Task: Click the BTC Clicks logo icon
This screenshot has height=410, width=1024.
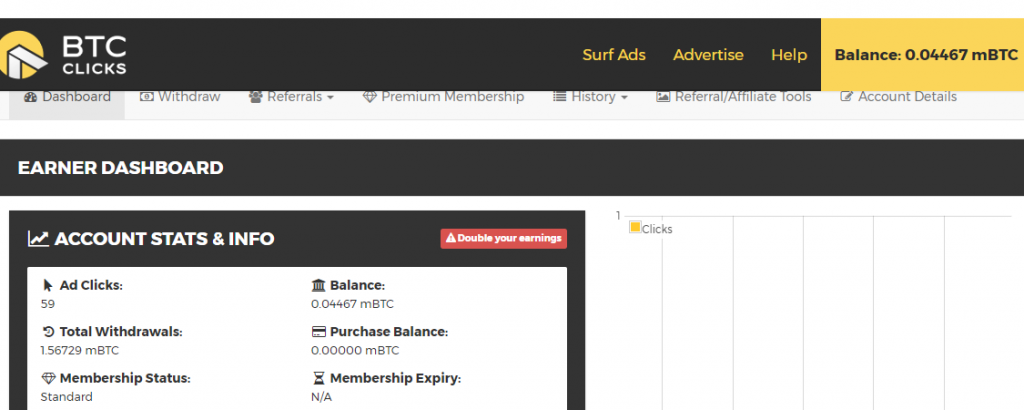Action: pos(22,55)
